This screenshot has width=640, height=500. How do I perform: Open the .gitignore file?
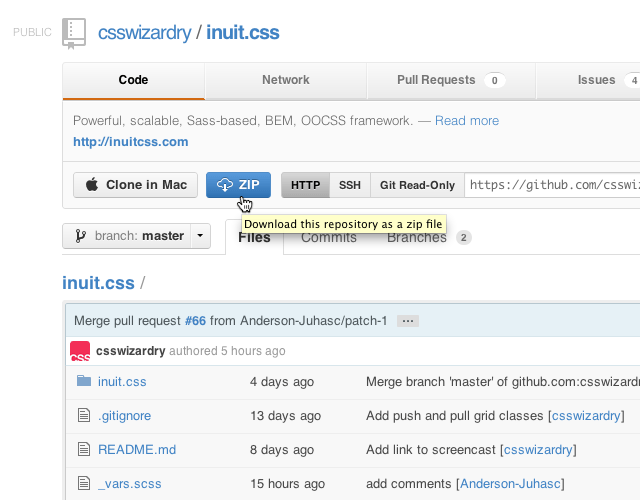click(124, 416)
